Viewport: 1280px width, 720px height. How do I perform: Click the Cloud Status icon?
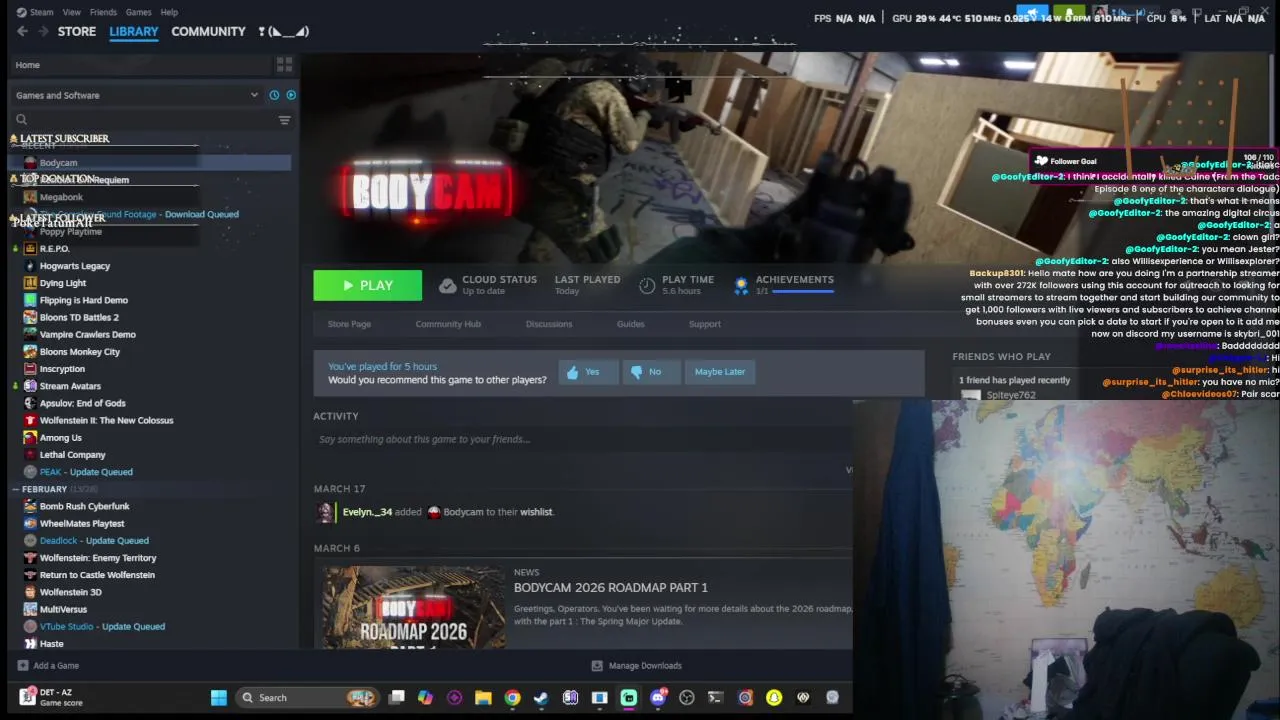pyautogui.click(x=447, y=286)
